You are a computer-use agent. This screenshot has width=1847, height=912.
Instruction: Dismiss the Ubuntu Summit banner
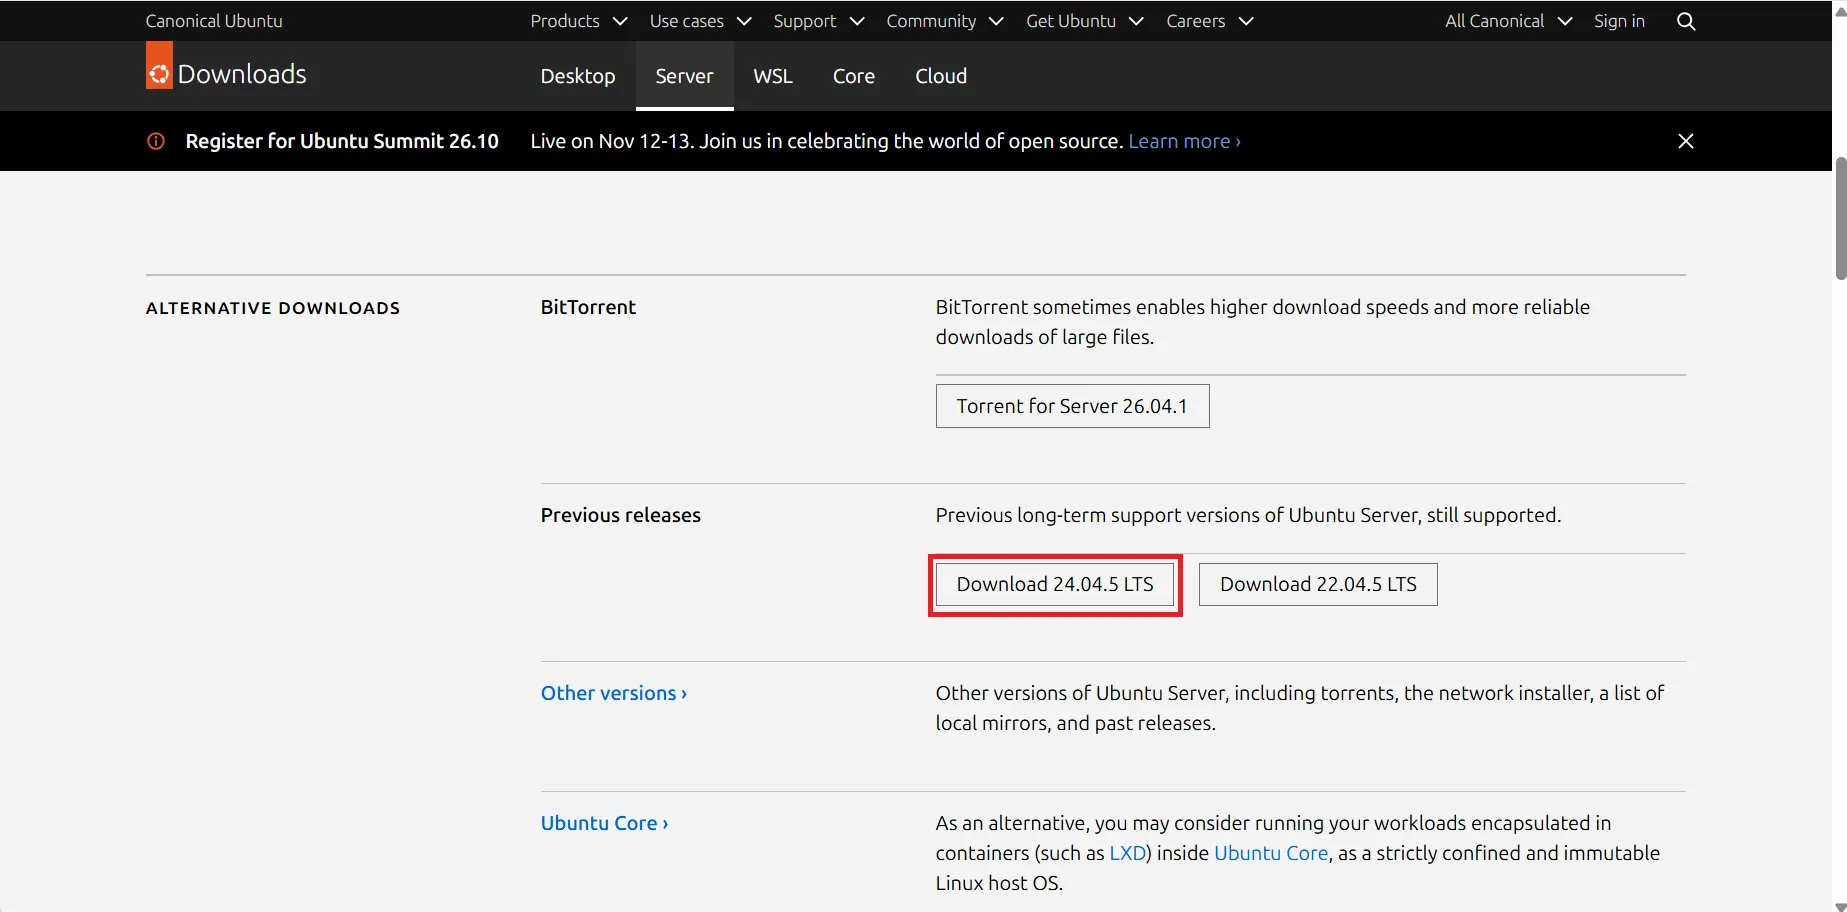[x=1686, y=141]
